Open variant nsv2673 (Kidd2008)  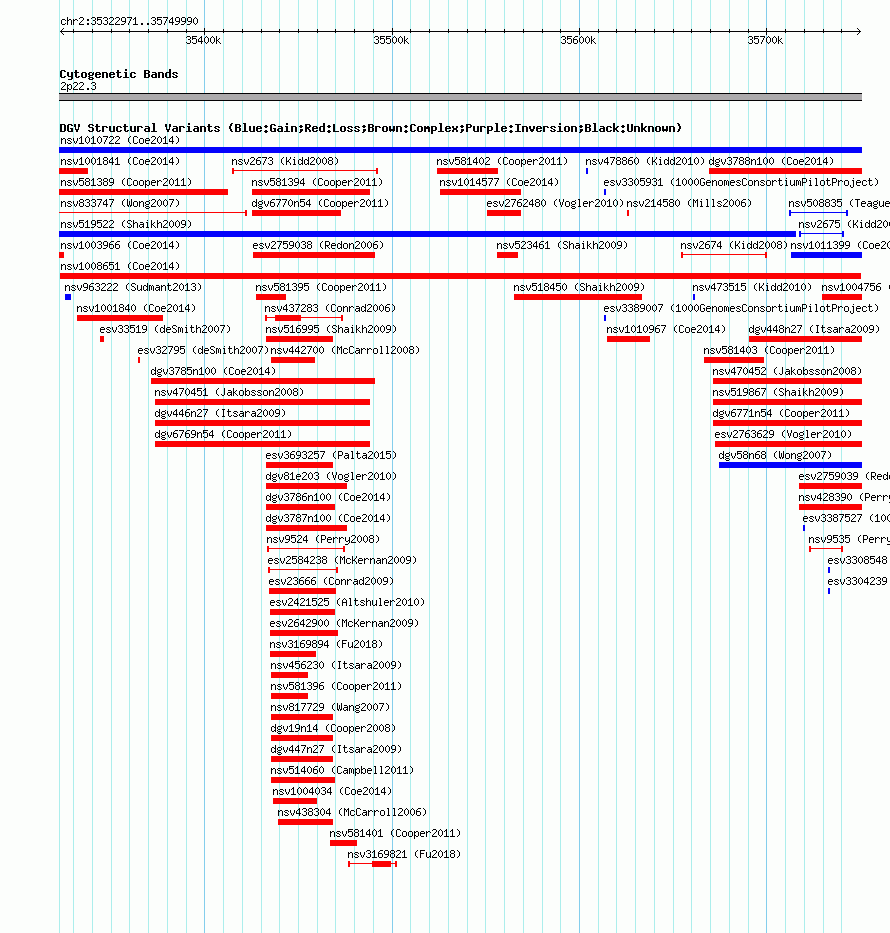click(285, 161)
